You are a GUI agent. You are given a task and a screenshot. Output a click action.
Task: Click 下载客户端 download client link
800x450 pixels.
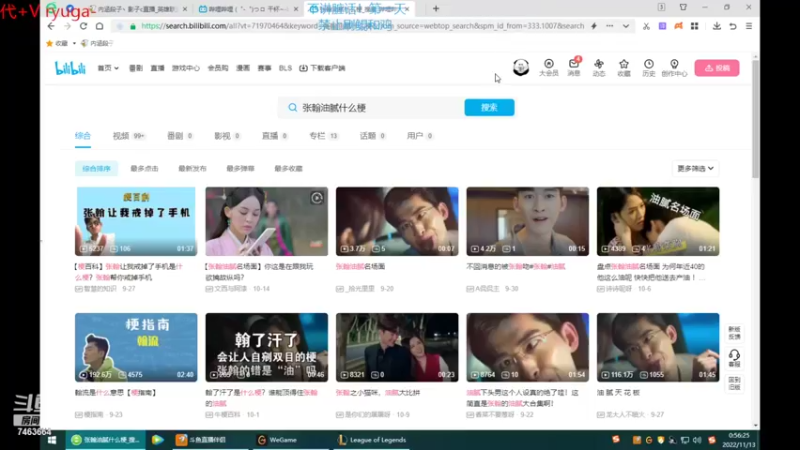(322, 68)
